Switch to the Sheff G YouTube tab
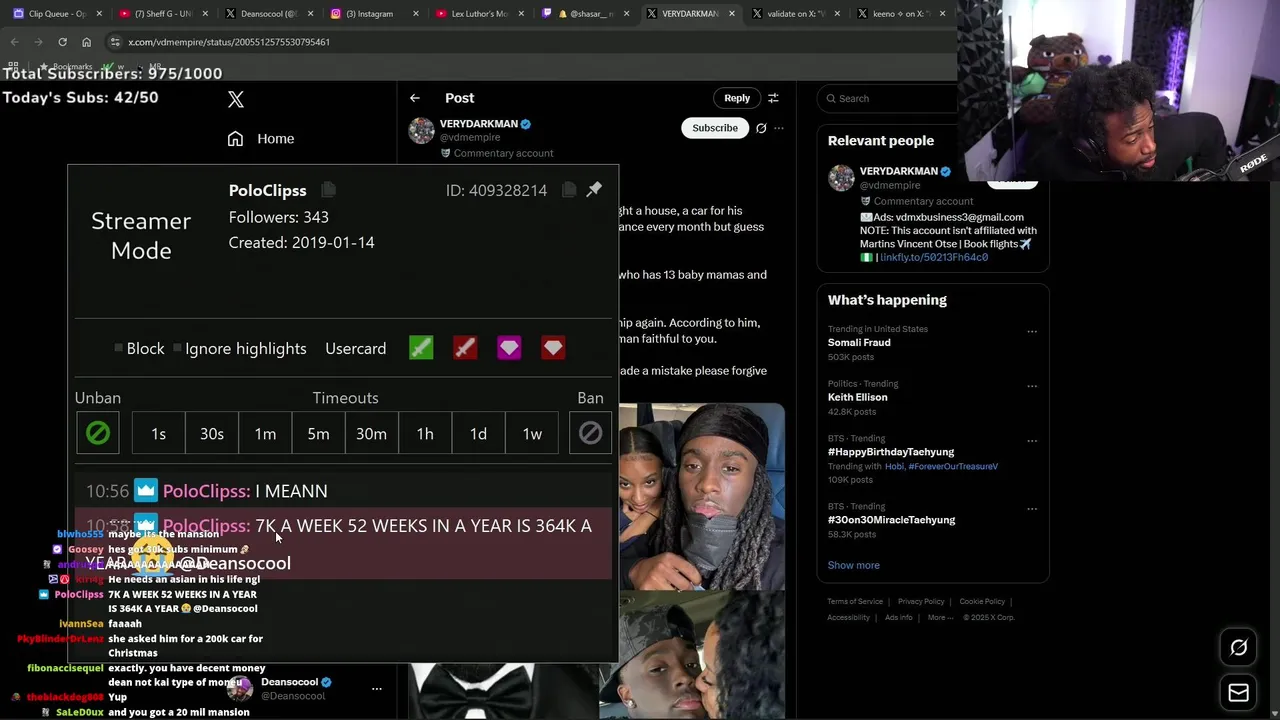Viewport: 1280px width, 720px height. click(x=162, y=14)
